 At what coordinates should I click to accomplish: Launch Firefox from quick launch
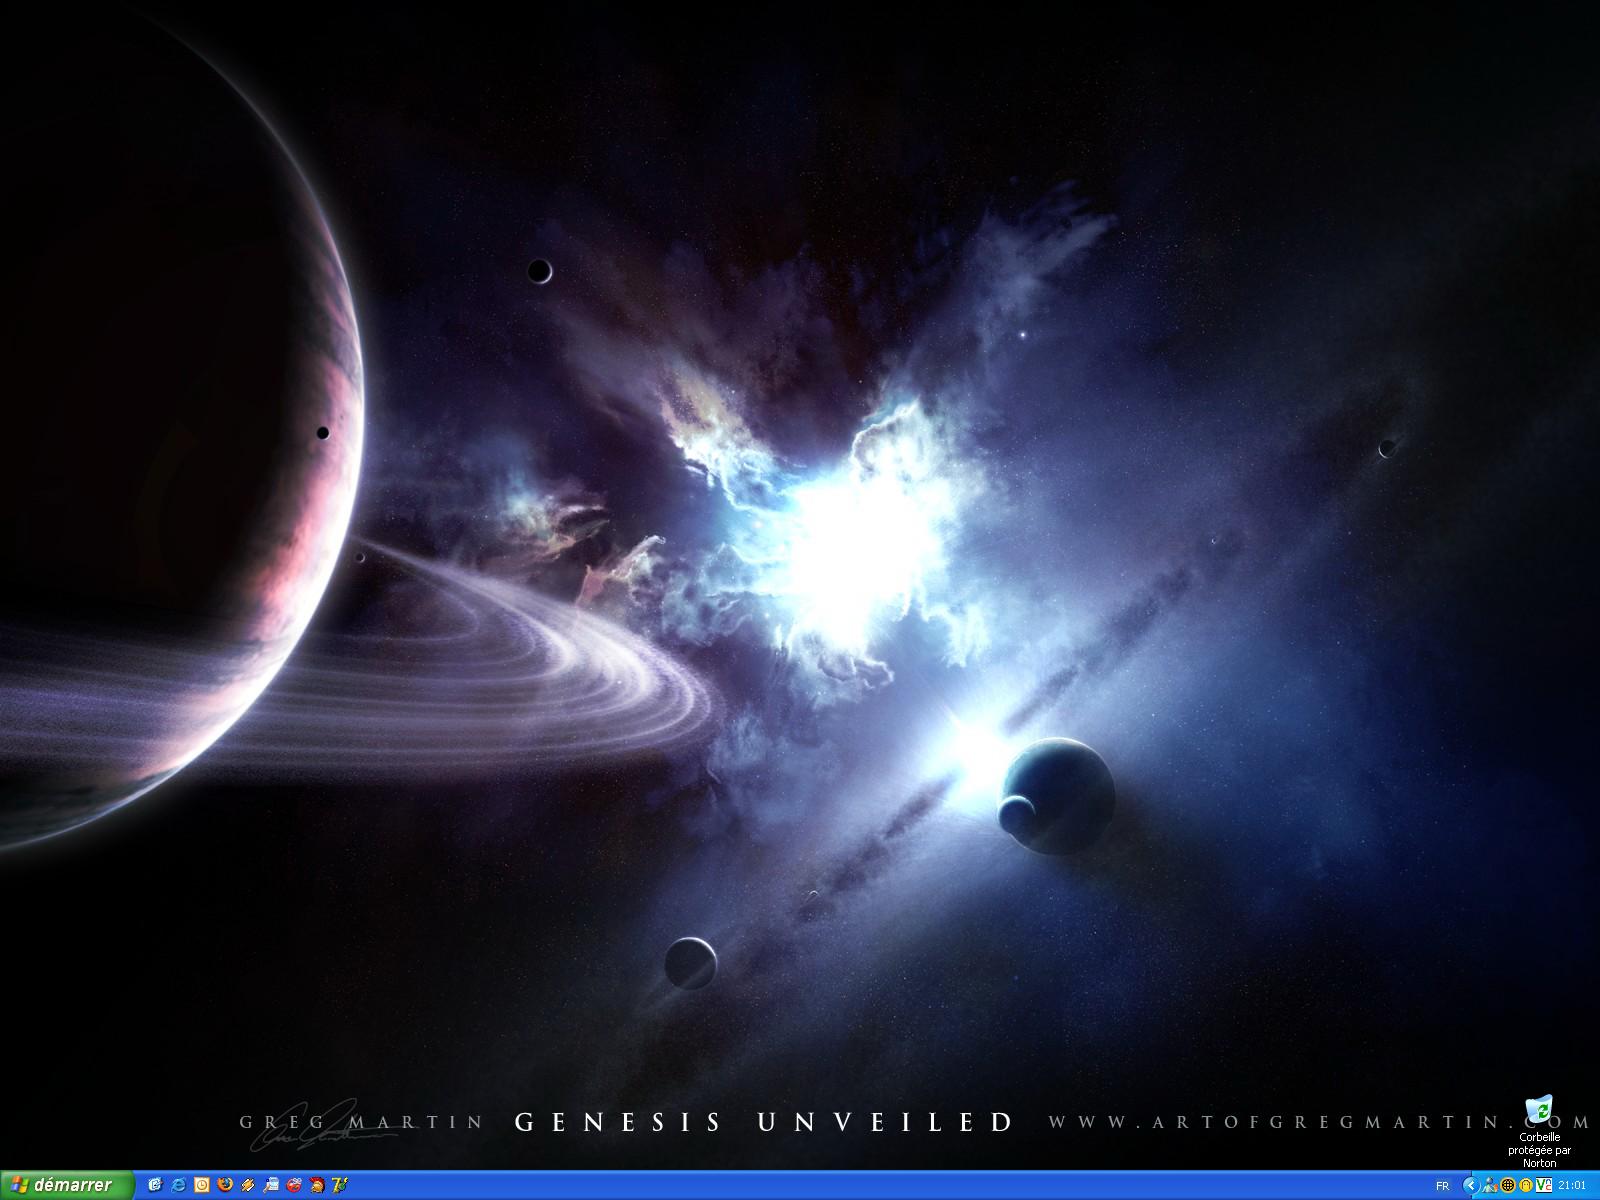tap(225, 1185)
